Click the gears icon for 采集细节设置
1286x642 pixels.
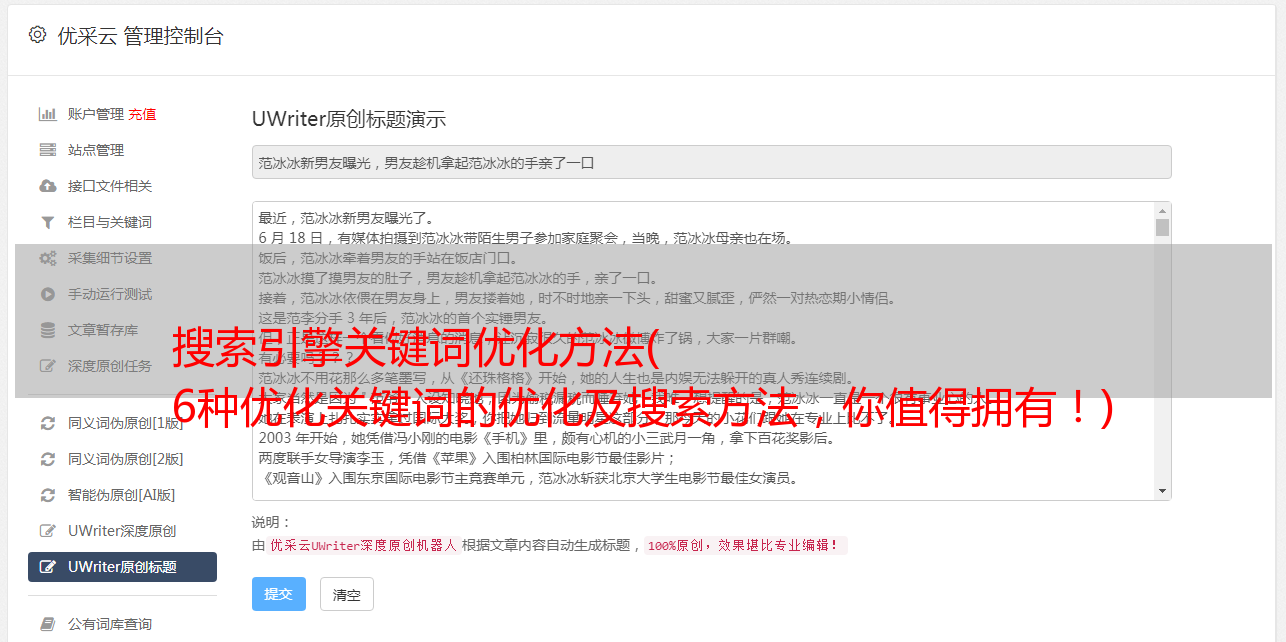pyautogui.click(x=47, y=258)
